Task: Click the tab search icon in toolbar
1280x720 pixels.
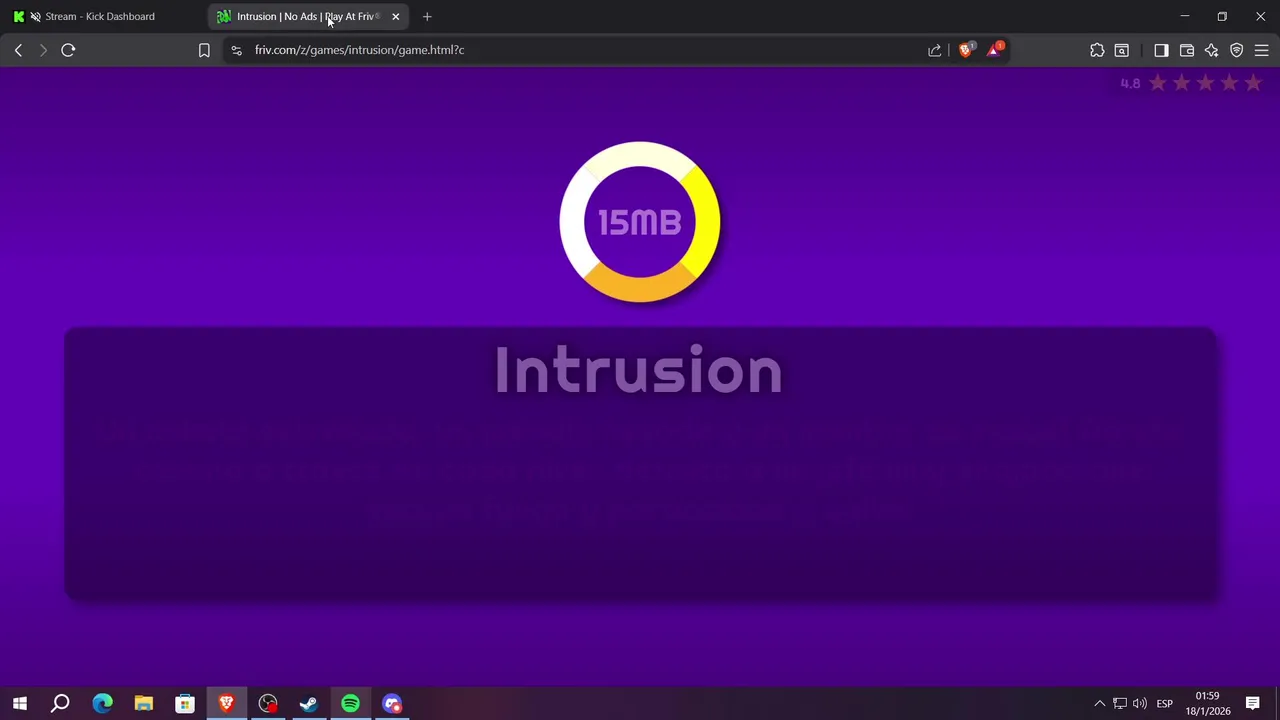Action: 1122,50
